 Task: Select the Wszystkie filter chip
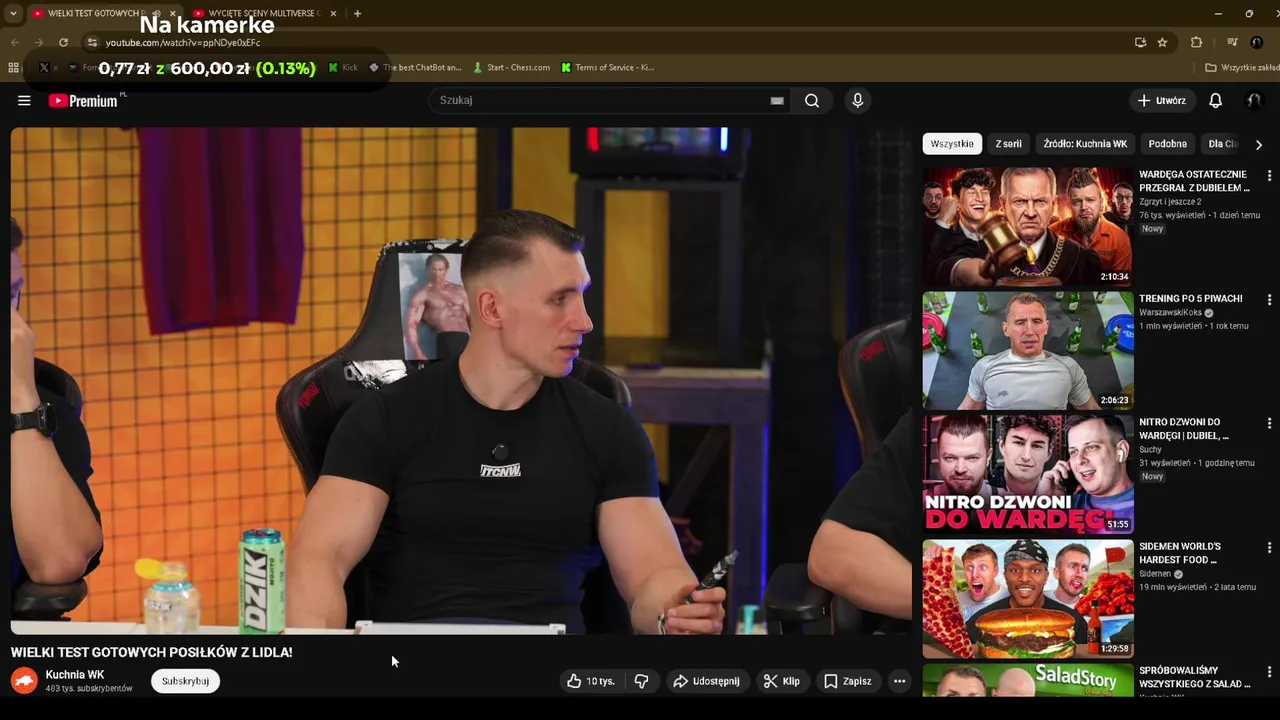pos(952,144)
